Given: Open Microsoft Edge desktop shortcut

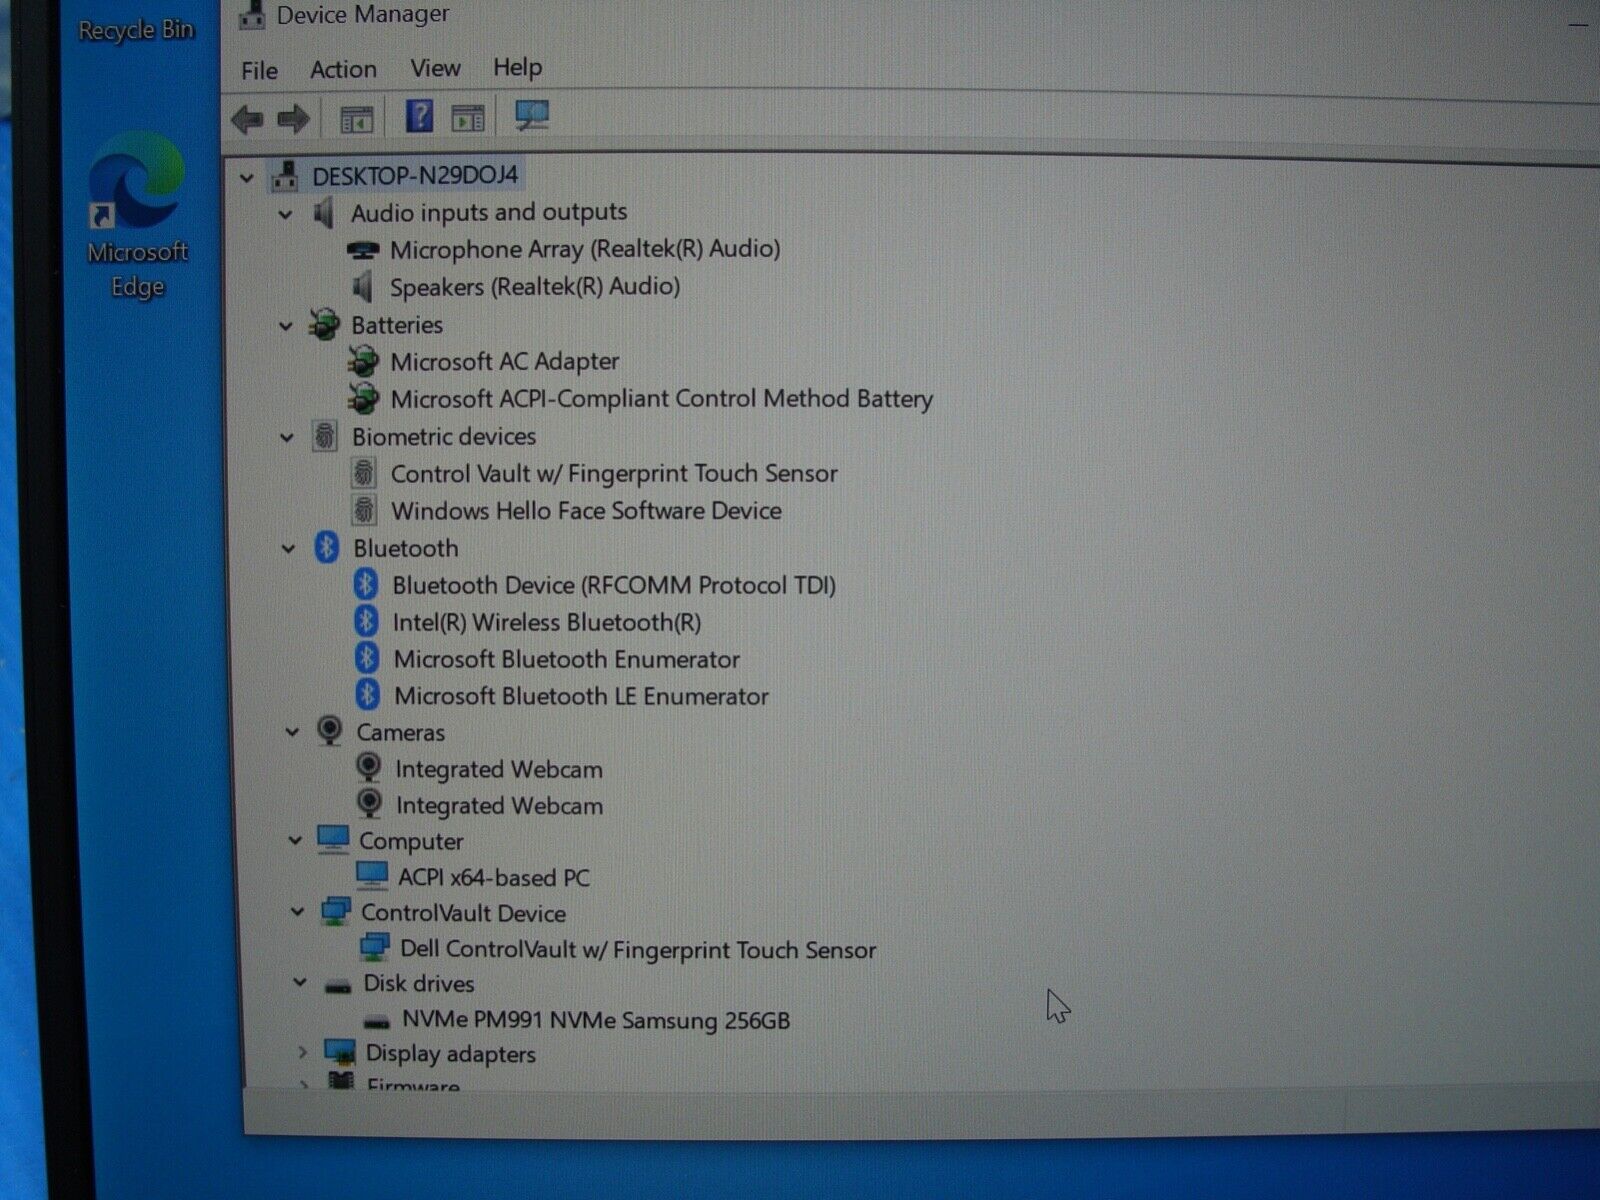Looking at the screenshot, I should pyautogui.click(x=137, y=216).
